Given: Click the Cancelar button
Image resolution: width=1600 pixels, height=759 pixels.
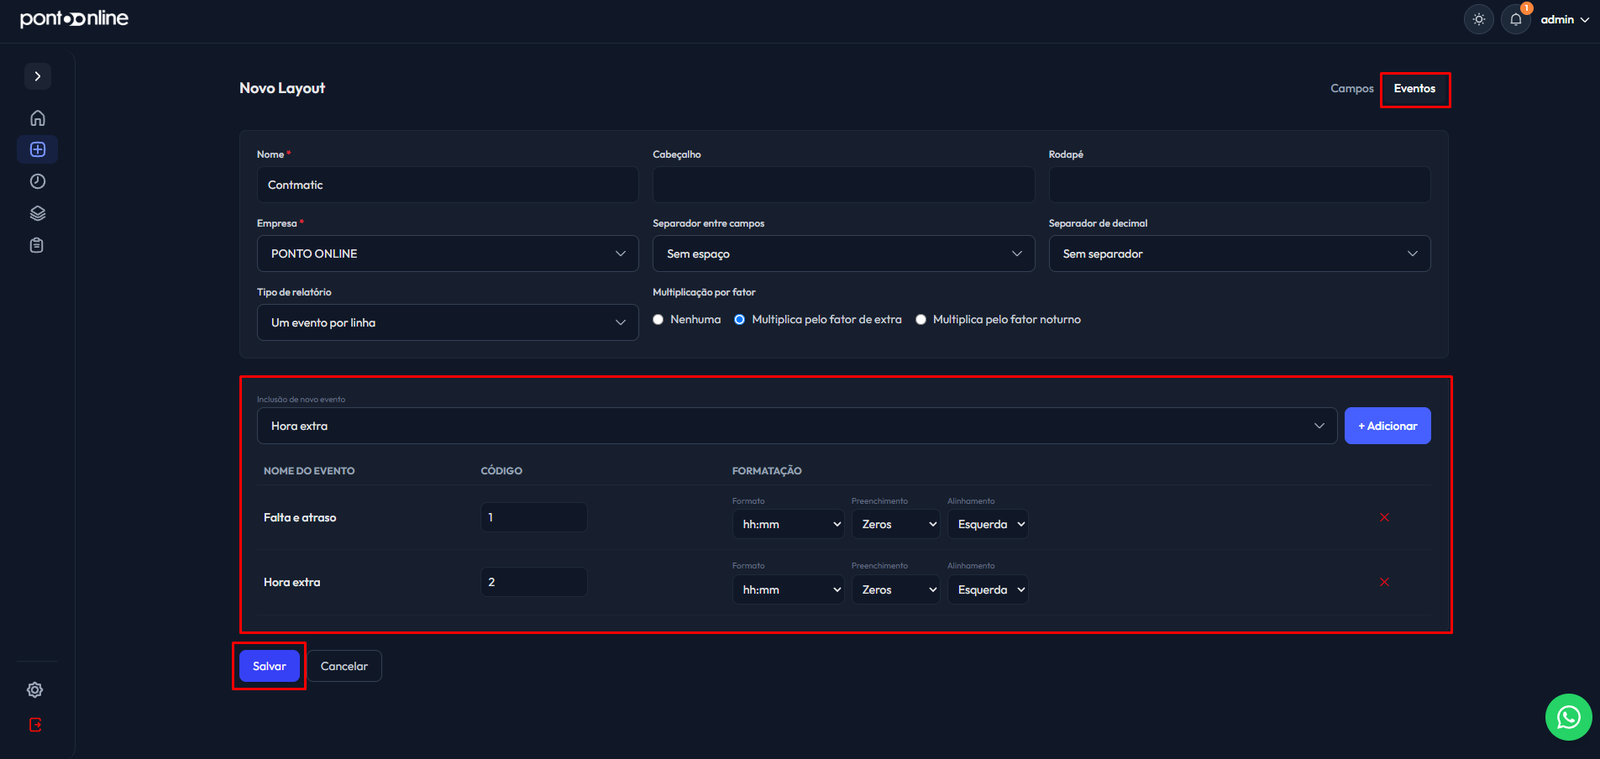Looking at the screenshot, I should click(x=344, y=666).
